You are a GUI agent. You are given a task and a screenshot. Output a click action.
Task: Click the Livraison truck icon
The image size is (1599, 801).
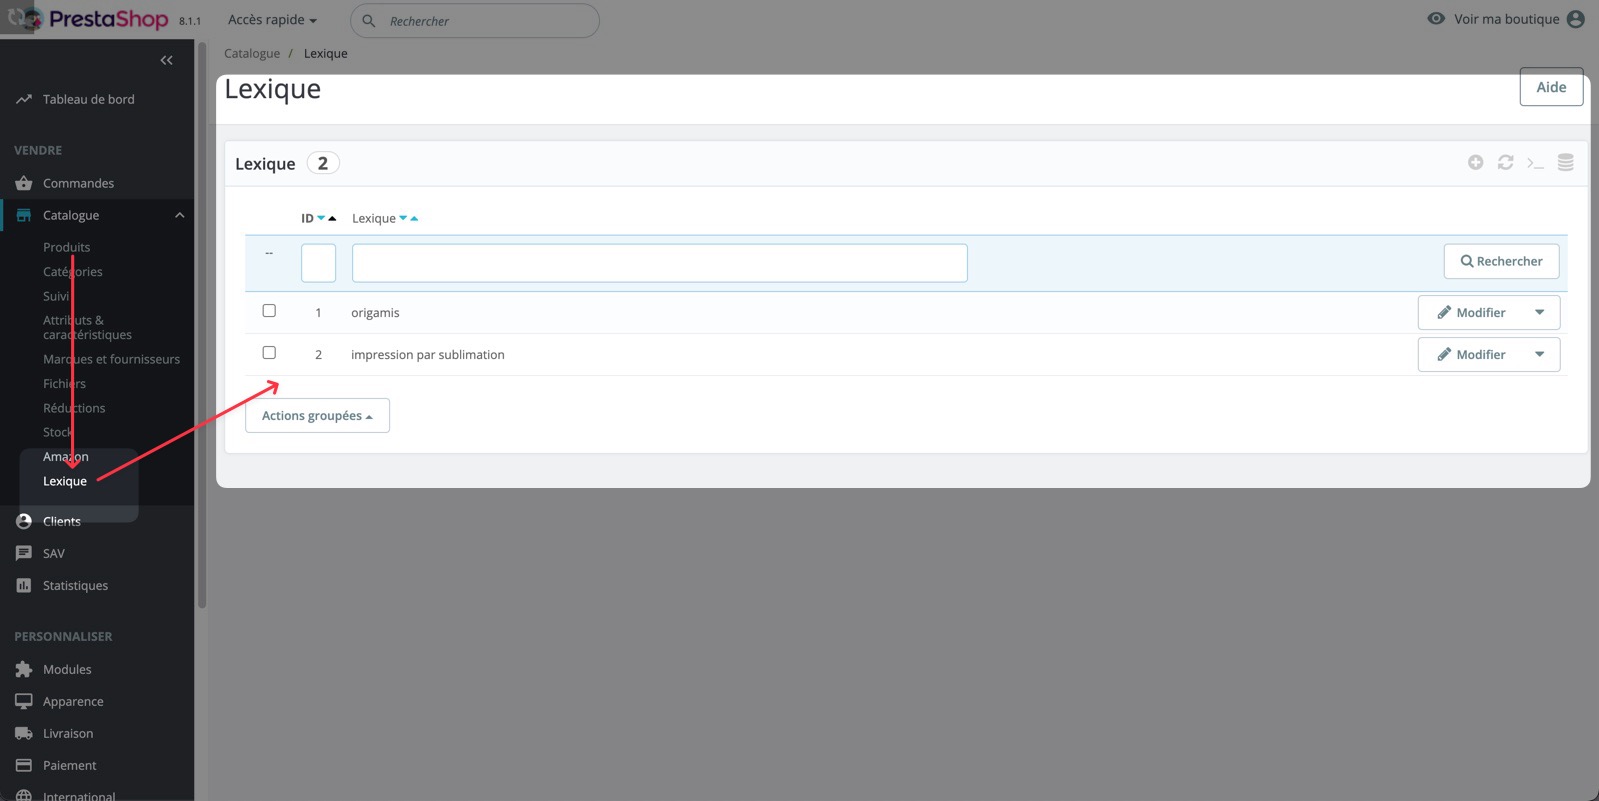[24, 733]
